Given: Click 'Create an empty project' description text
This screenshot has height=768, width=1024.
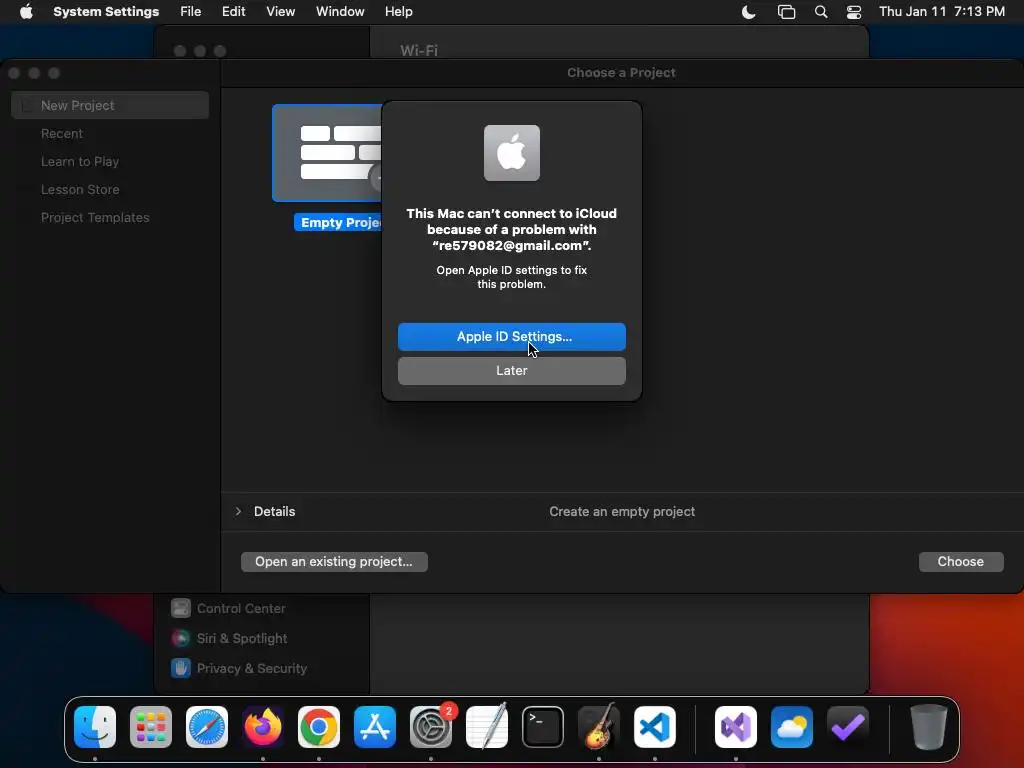Looking at the screenshot, I should 622,511.
